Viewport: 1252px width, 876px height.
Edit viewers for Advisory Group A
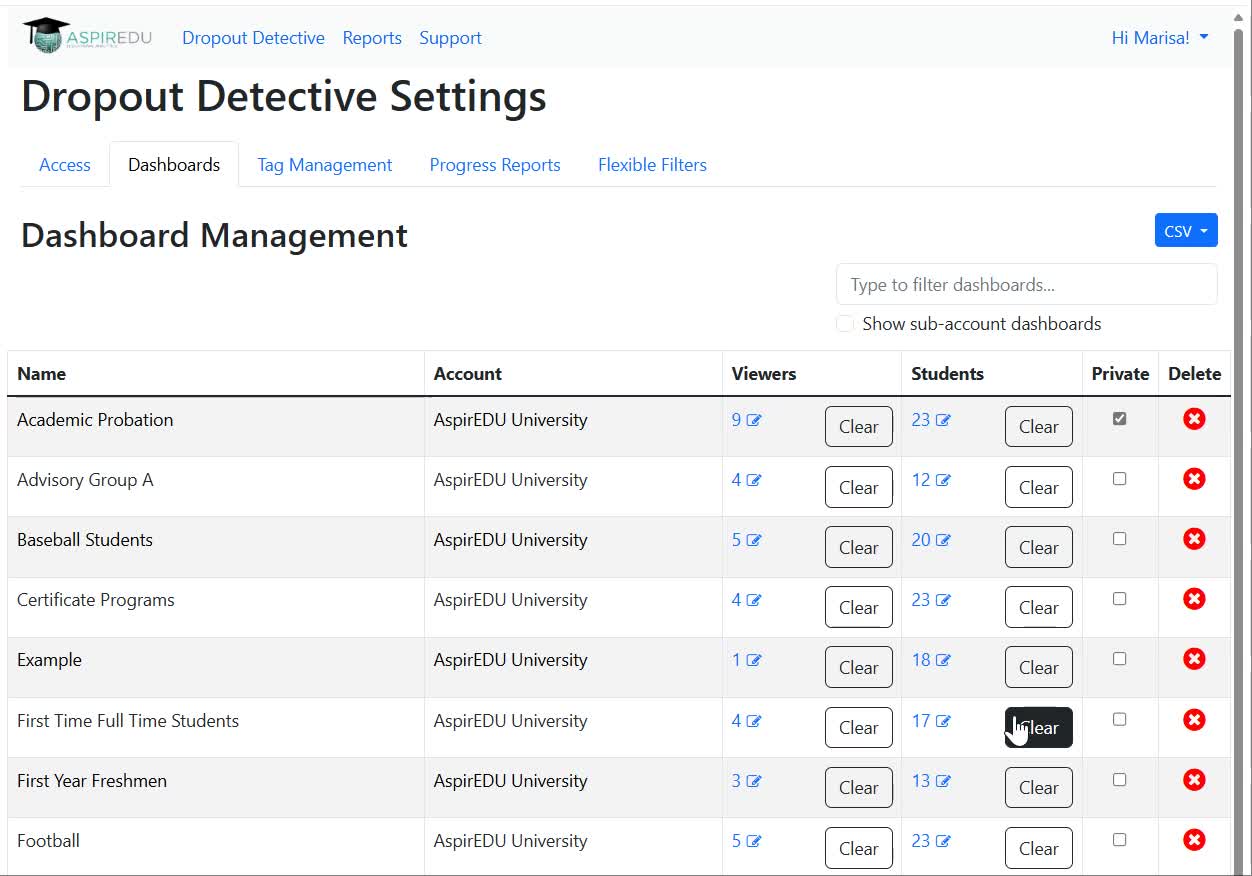754,480
